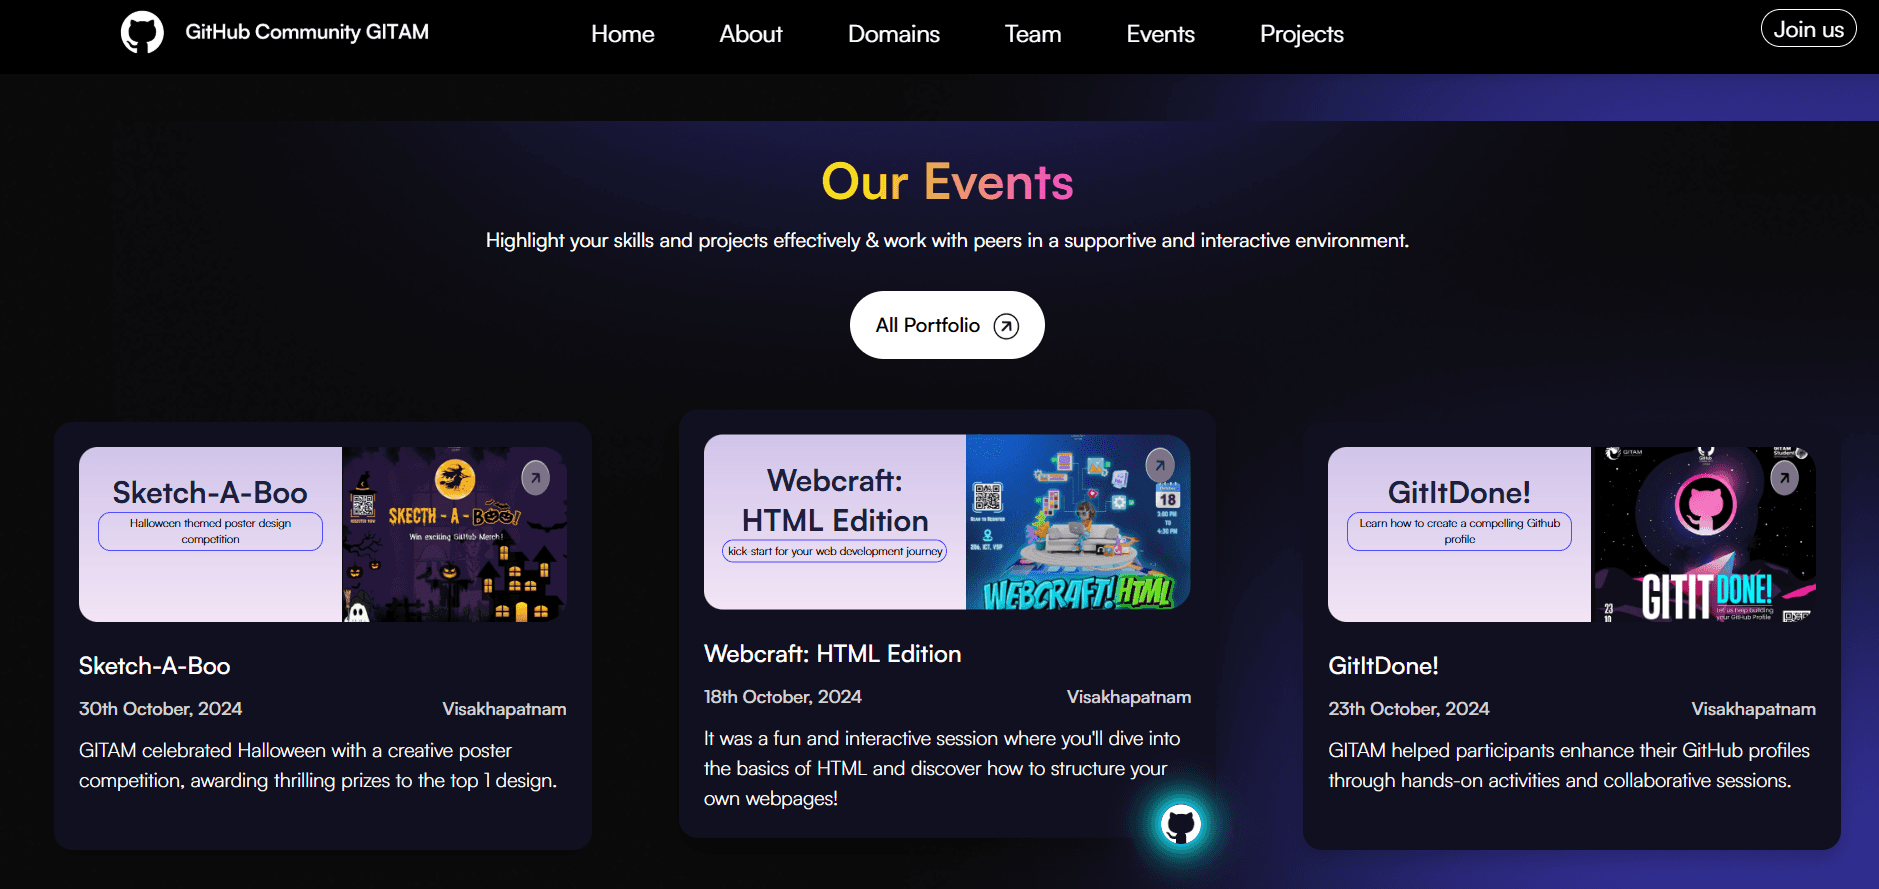1879x889 pixels.
Task: Go to the Home menu item
Action: click(623, 34)
